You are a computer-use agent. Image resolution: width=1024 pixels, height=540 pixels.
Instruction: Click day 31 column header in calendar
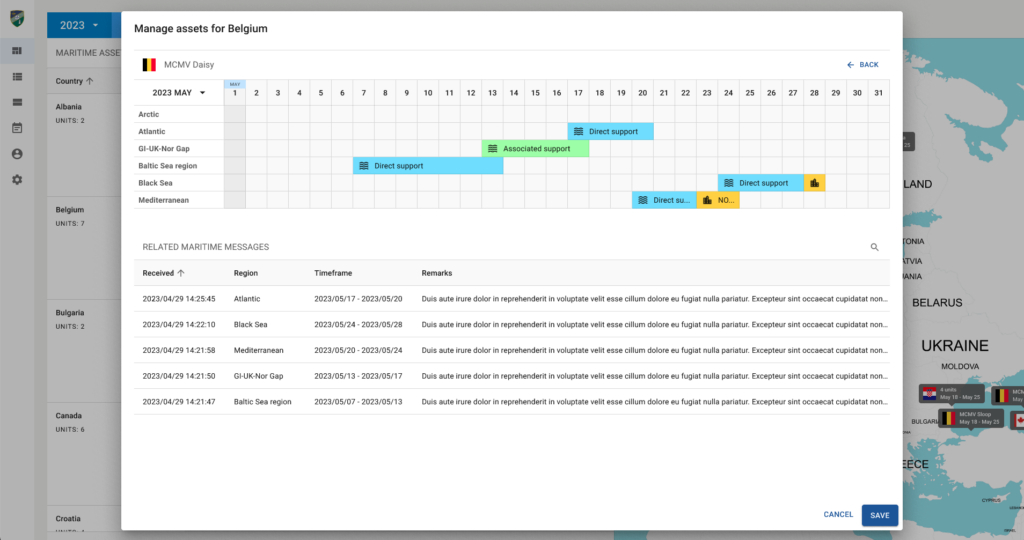(878, 93)
